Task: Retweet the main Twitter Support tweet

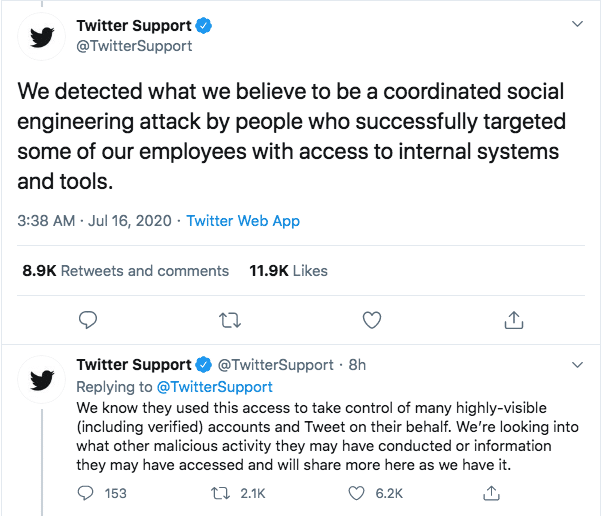Action: 230,320
